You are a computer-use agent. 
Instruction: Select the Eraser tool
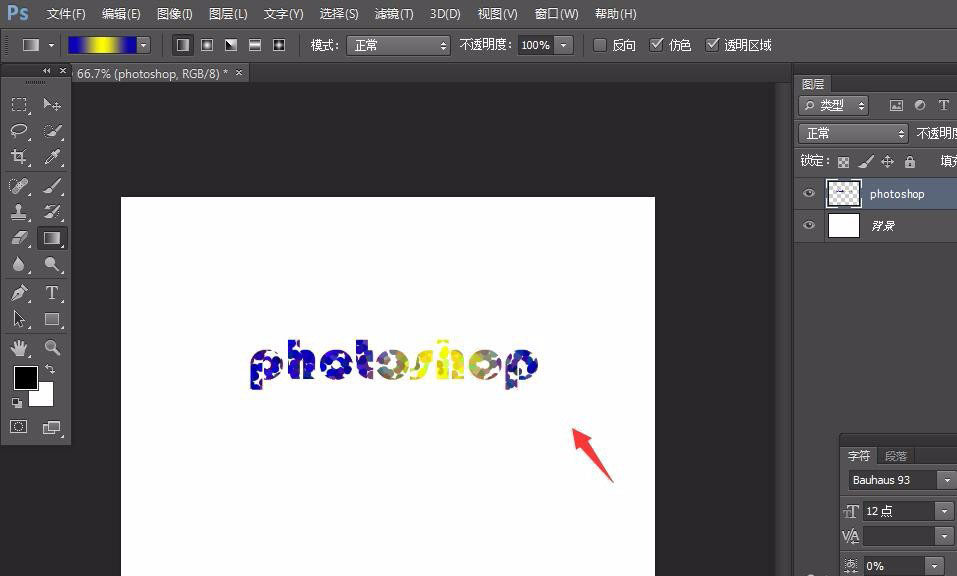19,238
